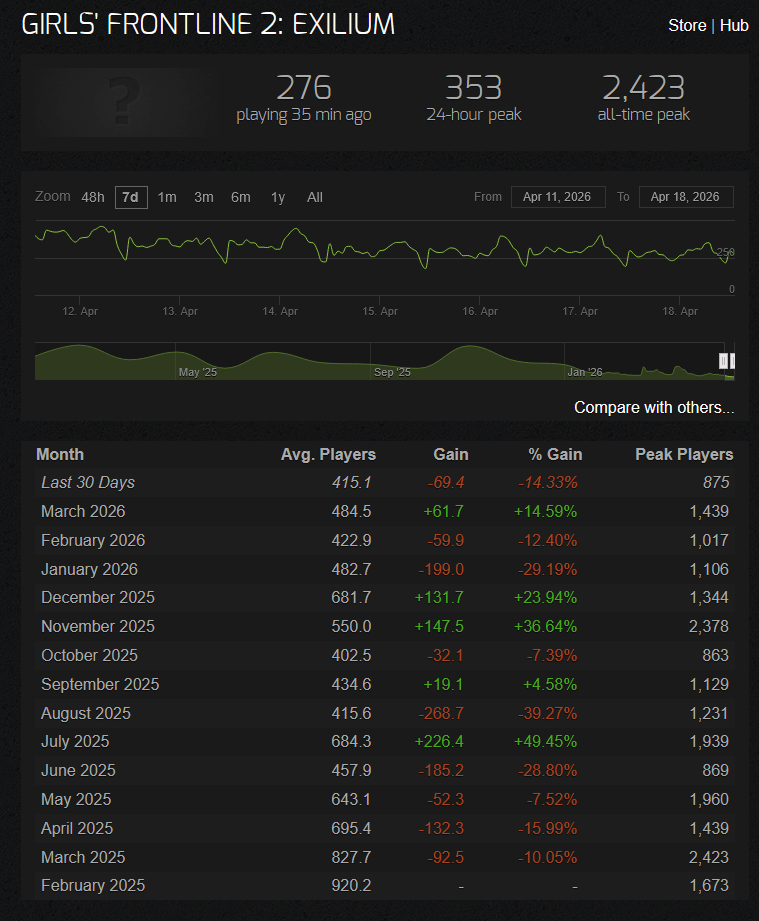
Task: Click the Girls' Frontline 2: Exilium title
Action: coord(208,25)
